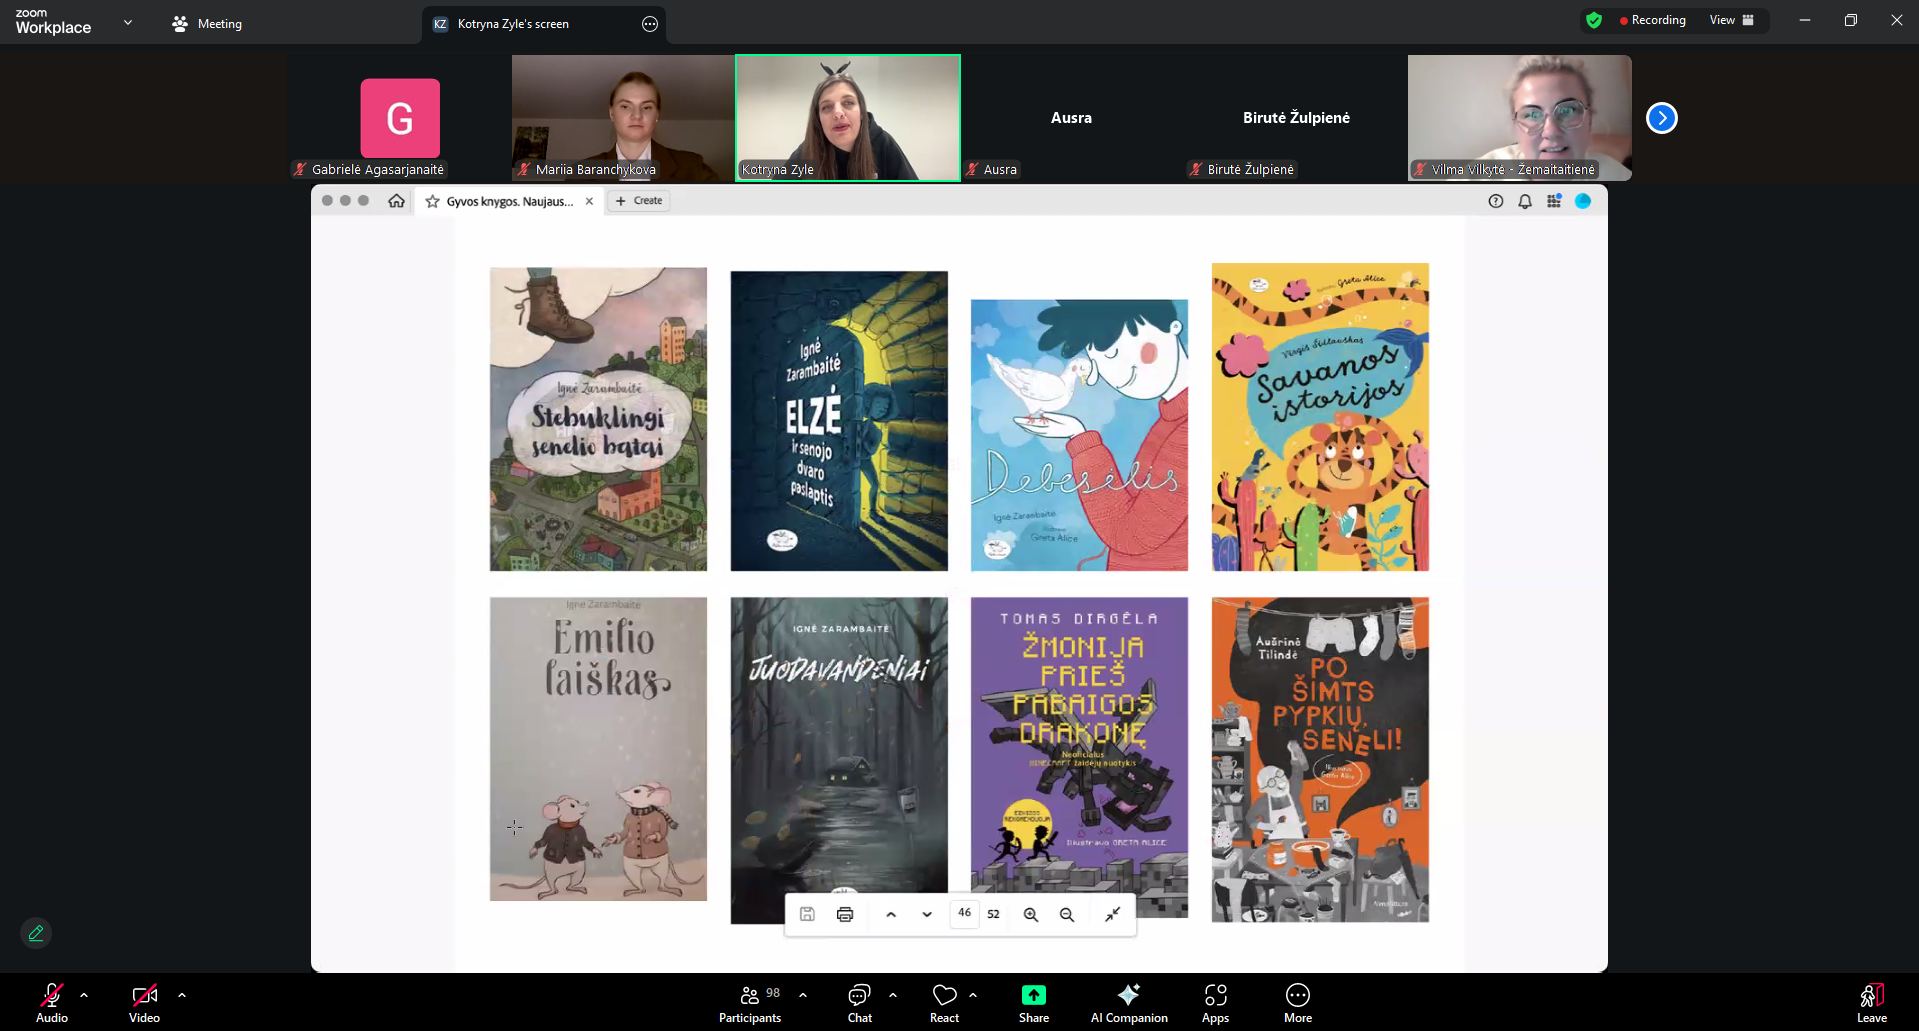Open the Chat panel
This screenshot has height=1031, width=1919.
click(859, 1003)
